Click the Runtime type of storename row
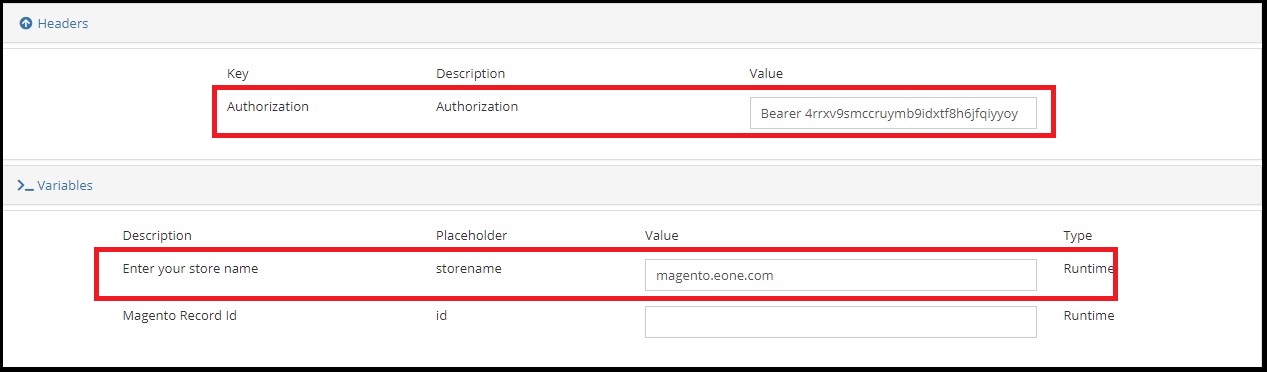 coord(1088,268)
